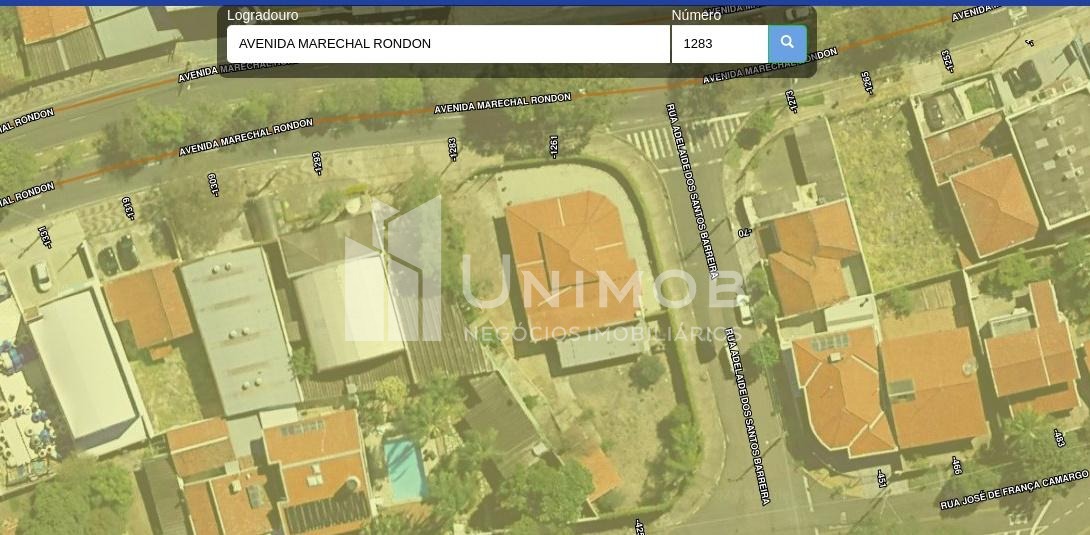
Task: Select lot number 451 map label
Action: pos(881,478)
